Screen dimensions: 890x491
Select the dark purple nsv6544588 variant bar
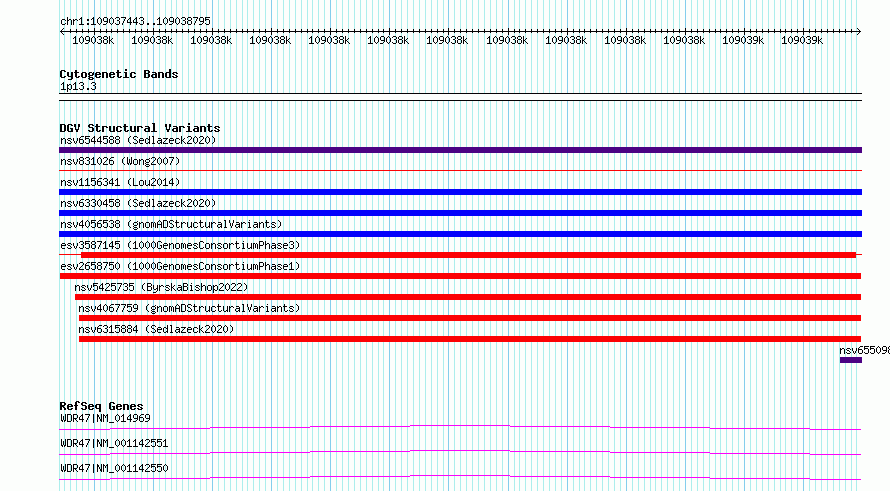pos(460,150)
